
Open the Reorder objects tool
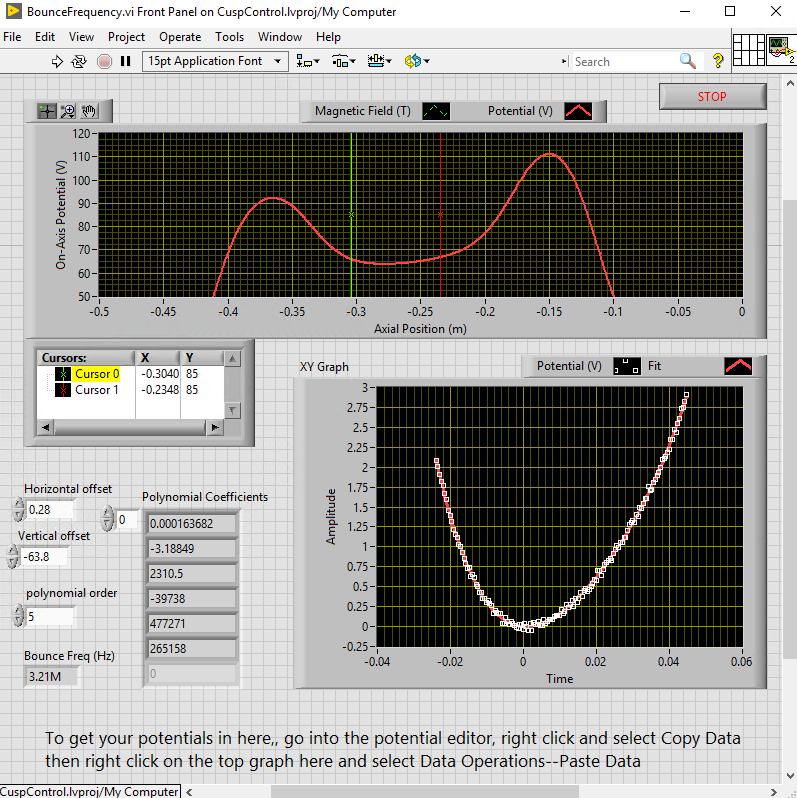pyautogui.click(x=416, y=61)
